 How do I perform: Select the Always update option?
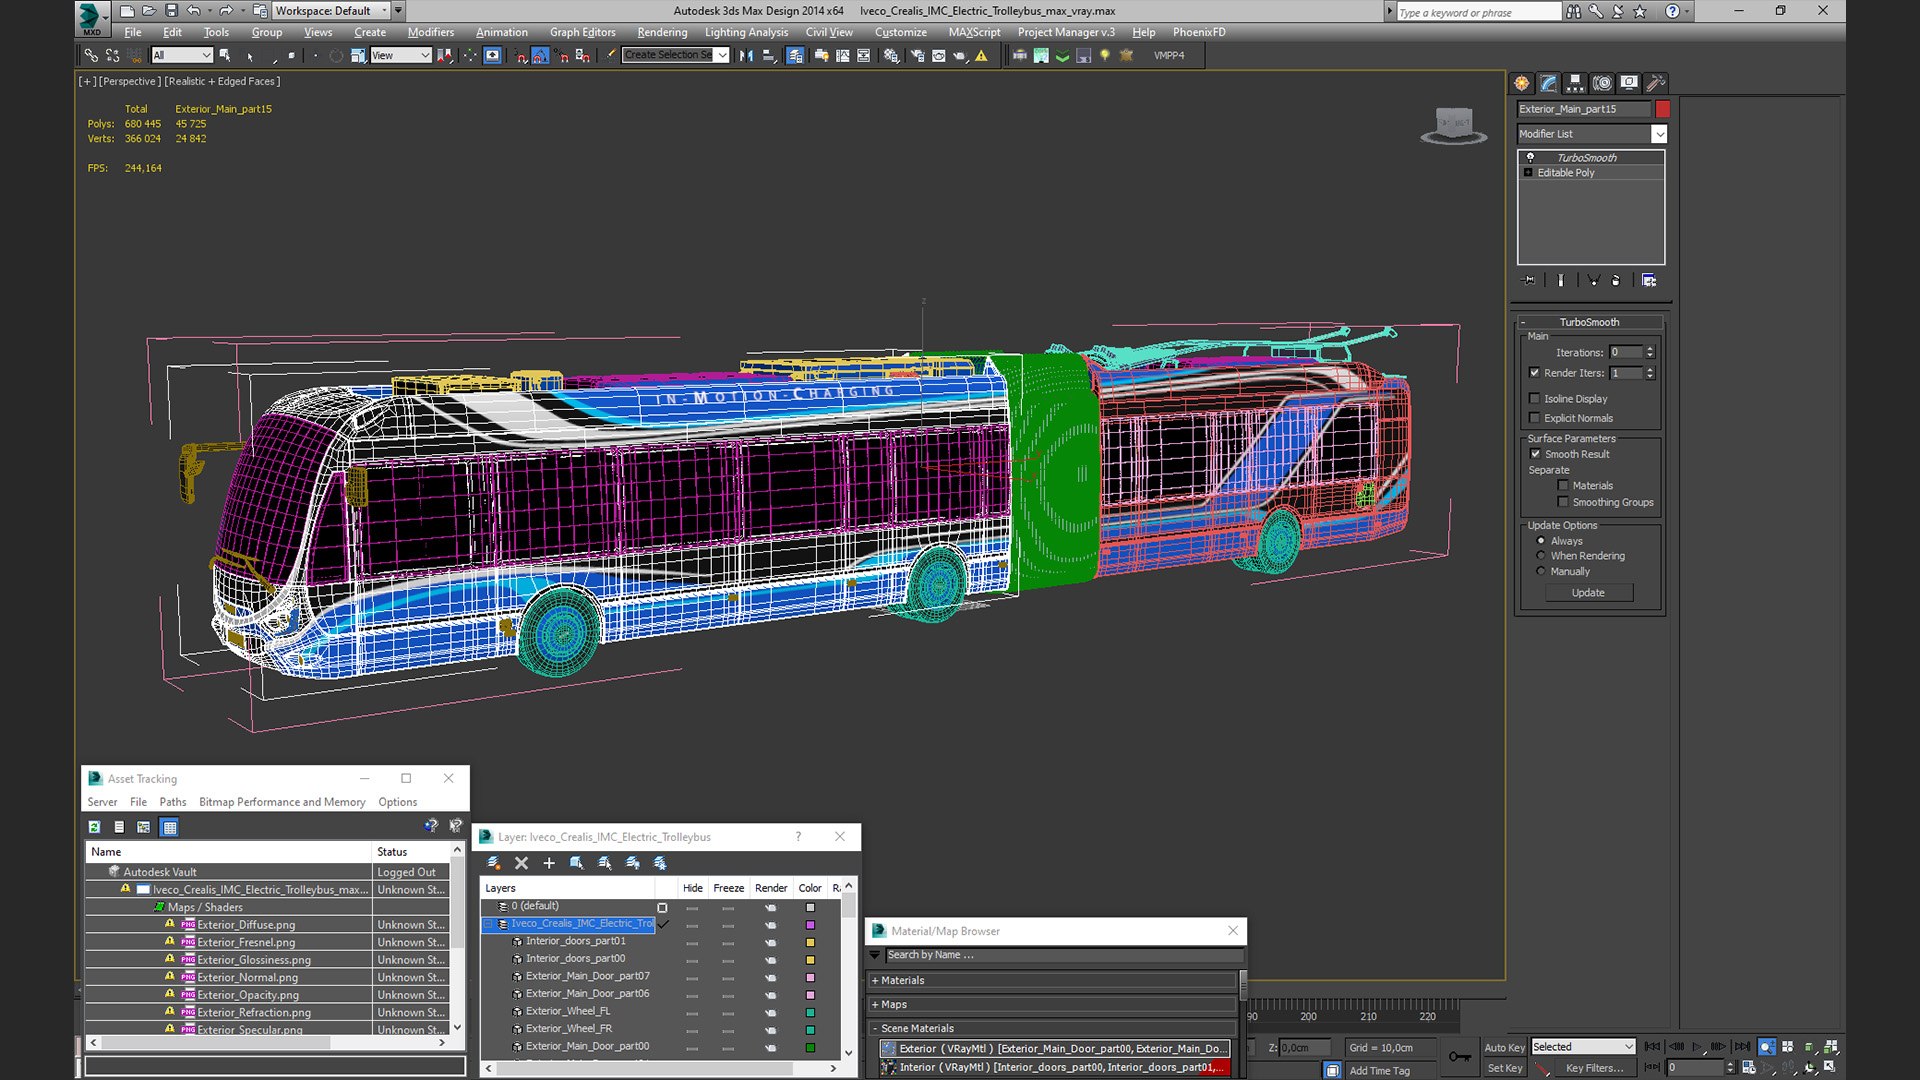1541,541
